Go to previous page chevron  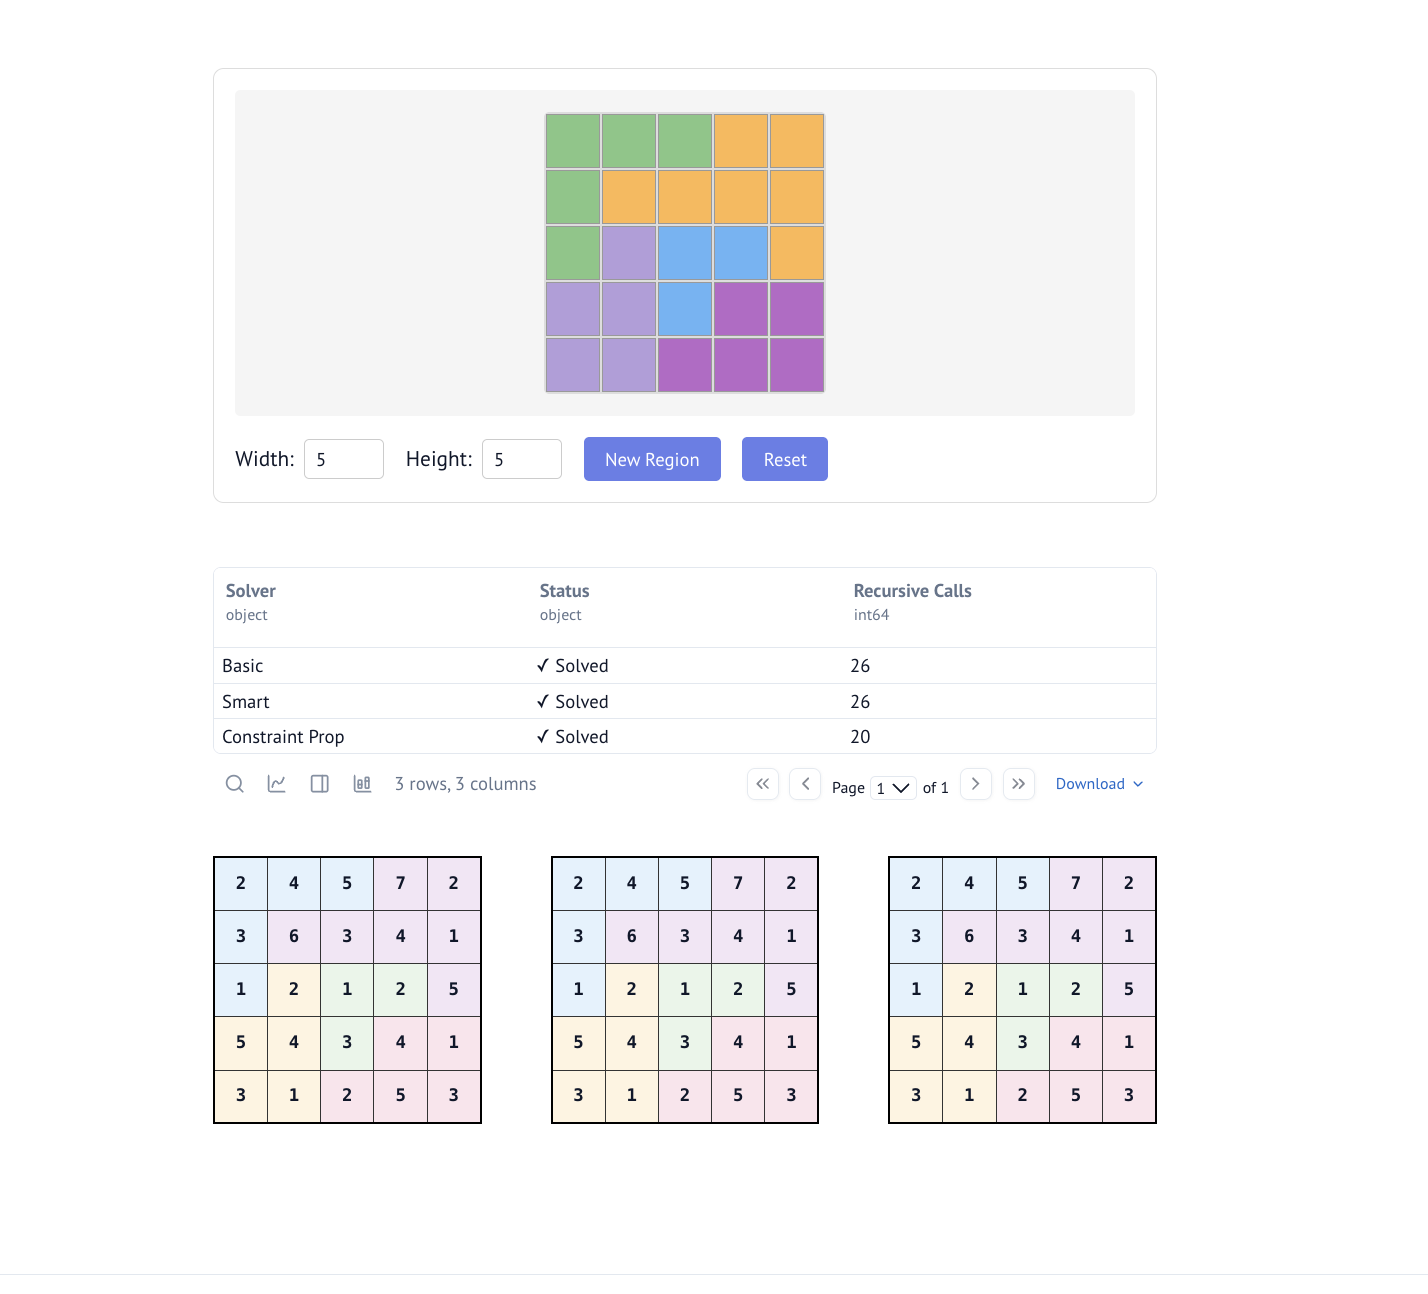[x=805, y=784]
